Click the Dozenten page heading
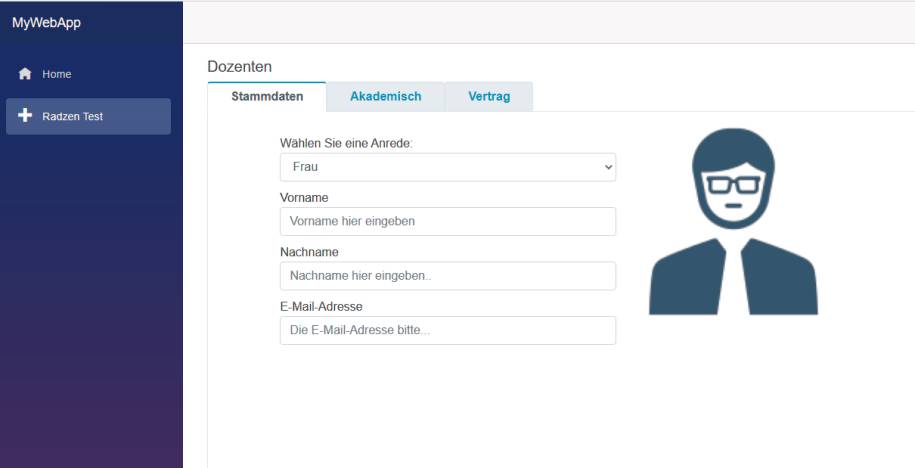This screenshot has width=915, height=468. (239, 67)
